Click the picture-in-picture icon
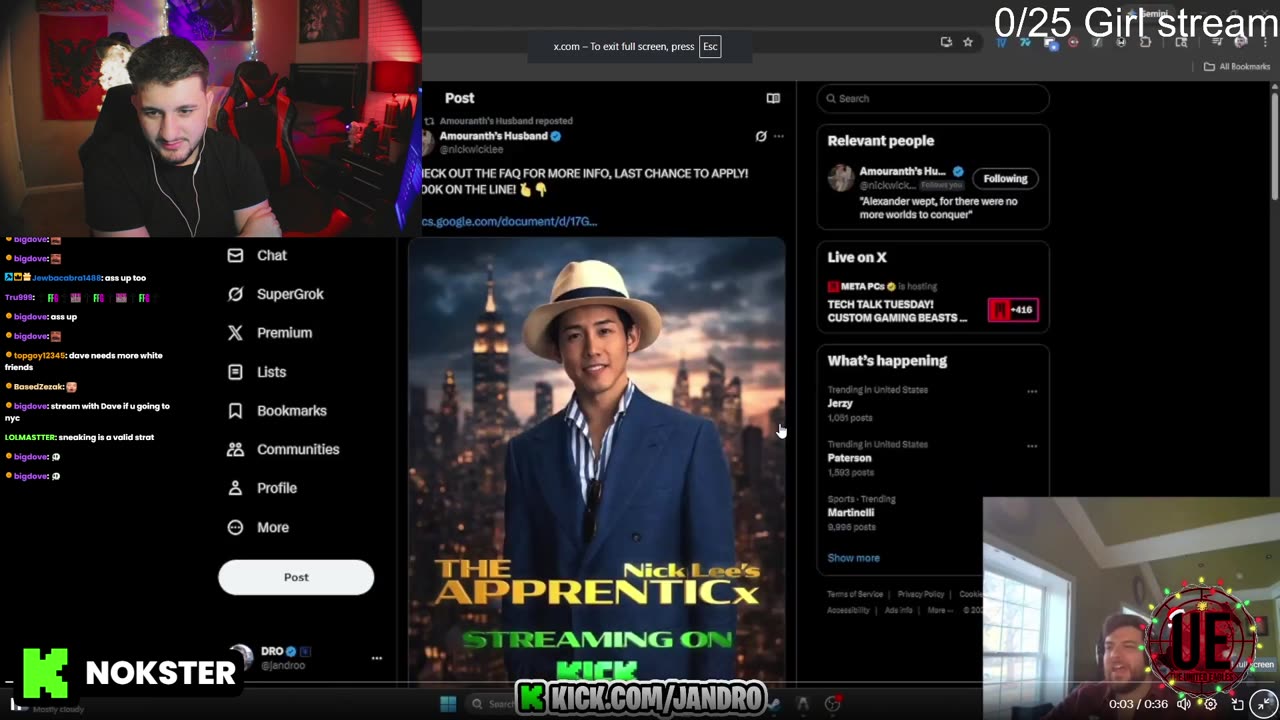The width and height of the screenshot is (1280, 720). pyautogui.click(x=1237, y=704)
